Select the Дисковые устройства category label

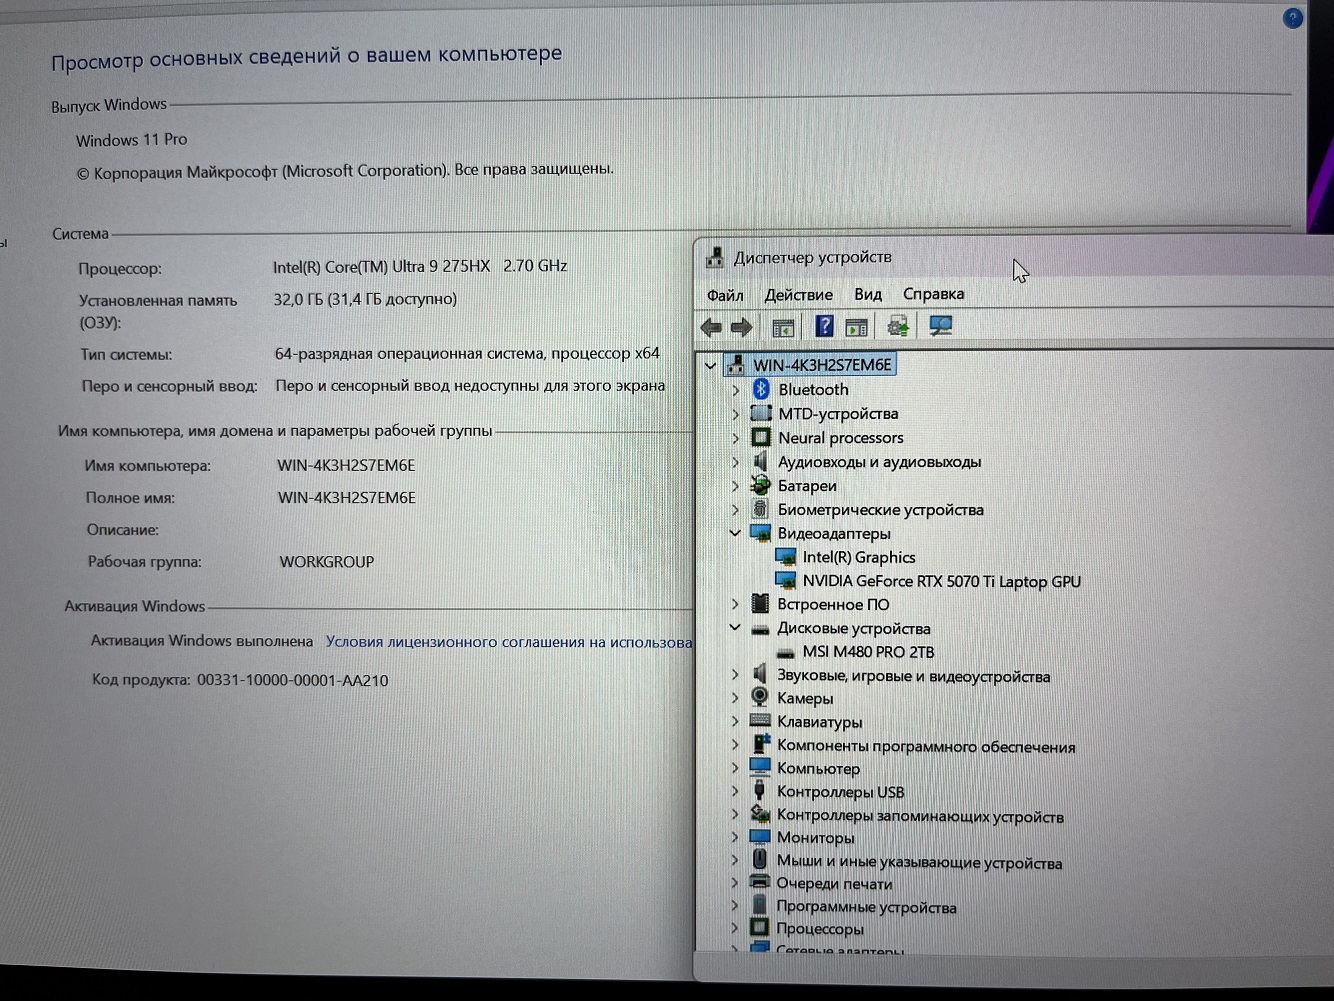[x=854, y=628]
